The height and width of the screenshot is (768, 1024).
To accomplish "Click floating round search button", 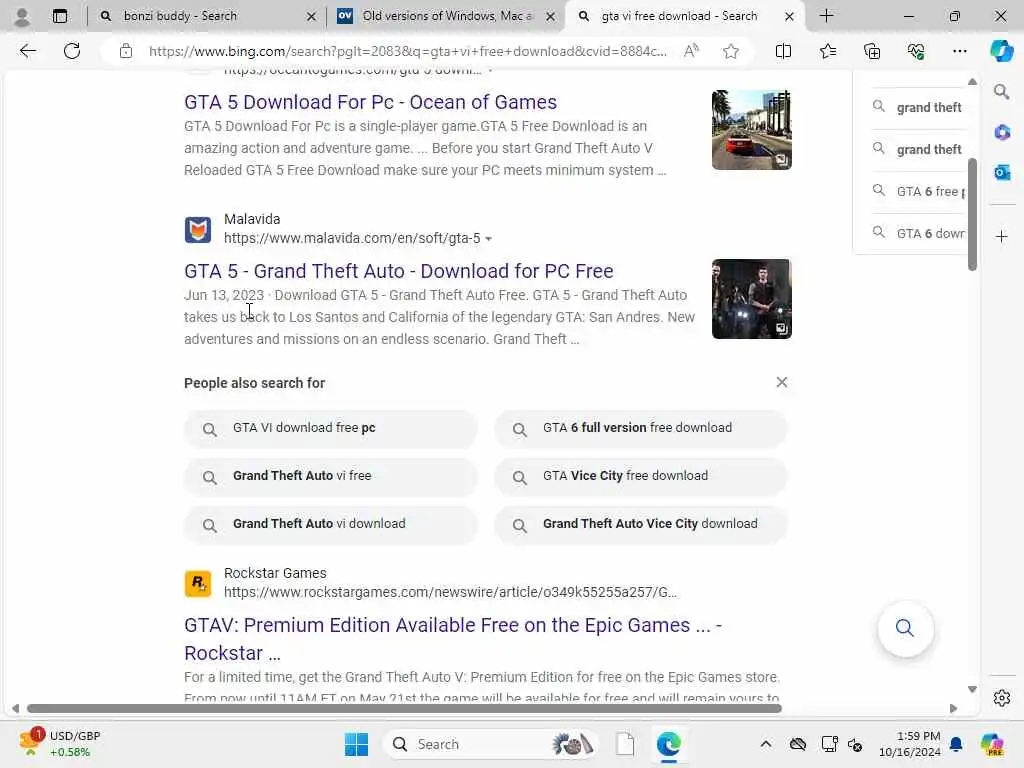I will [x=905, y=628].
